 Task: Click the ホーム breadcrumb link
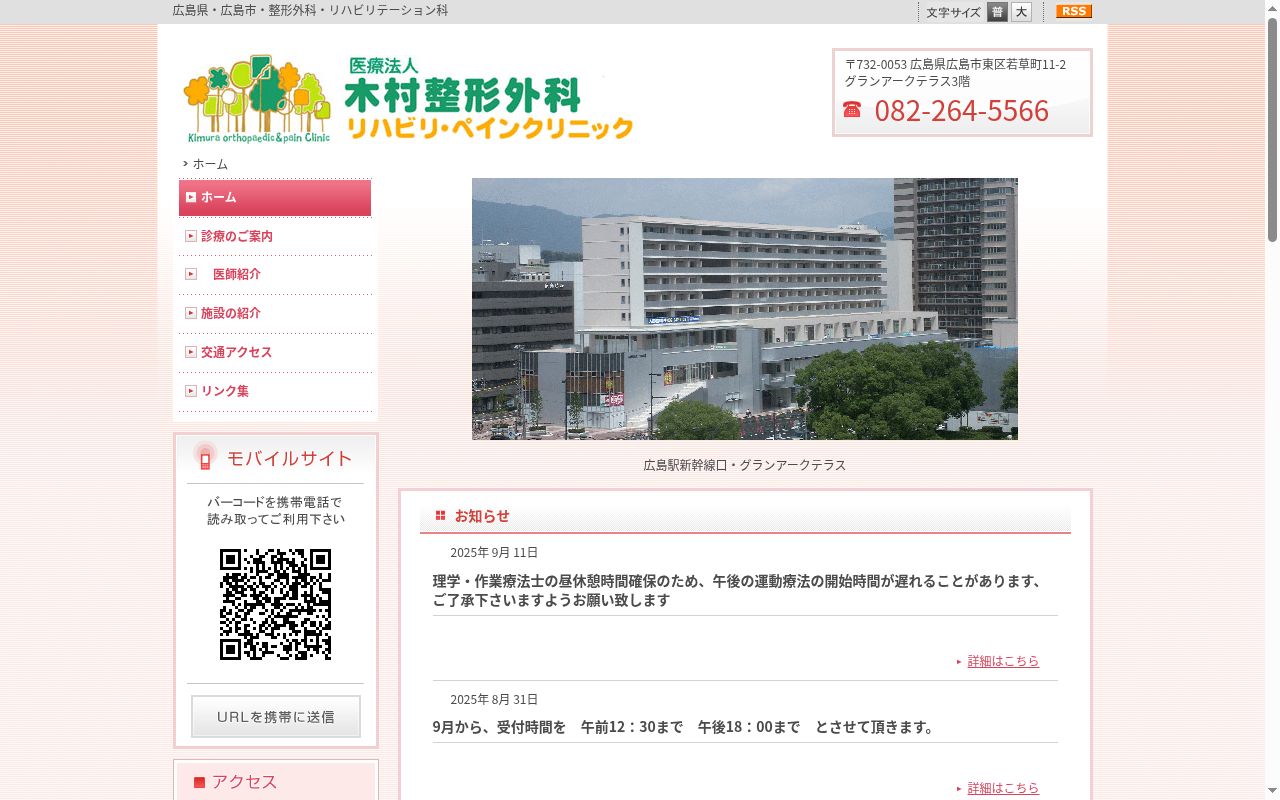(x=210, y=164)
